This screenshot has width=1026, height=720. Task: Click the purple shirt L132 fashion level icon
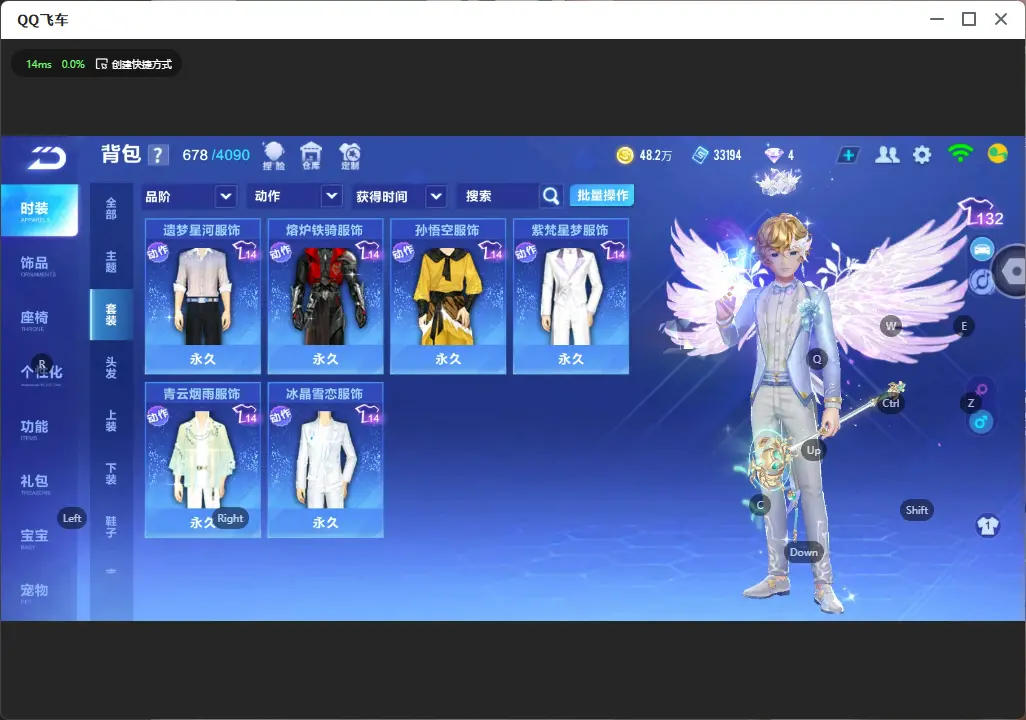click(x=982, y=213)
